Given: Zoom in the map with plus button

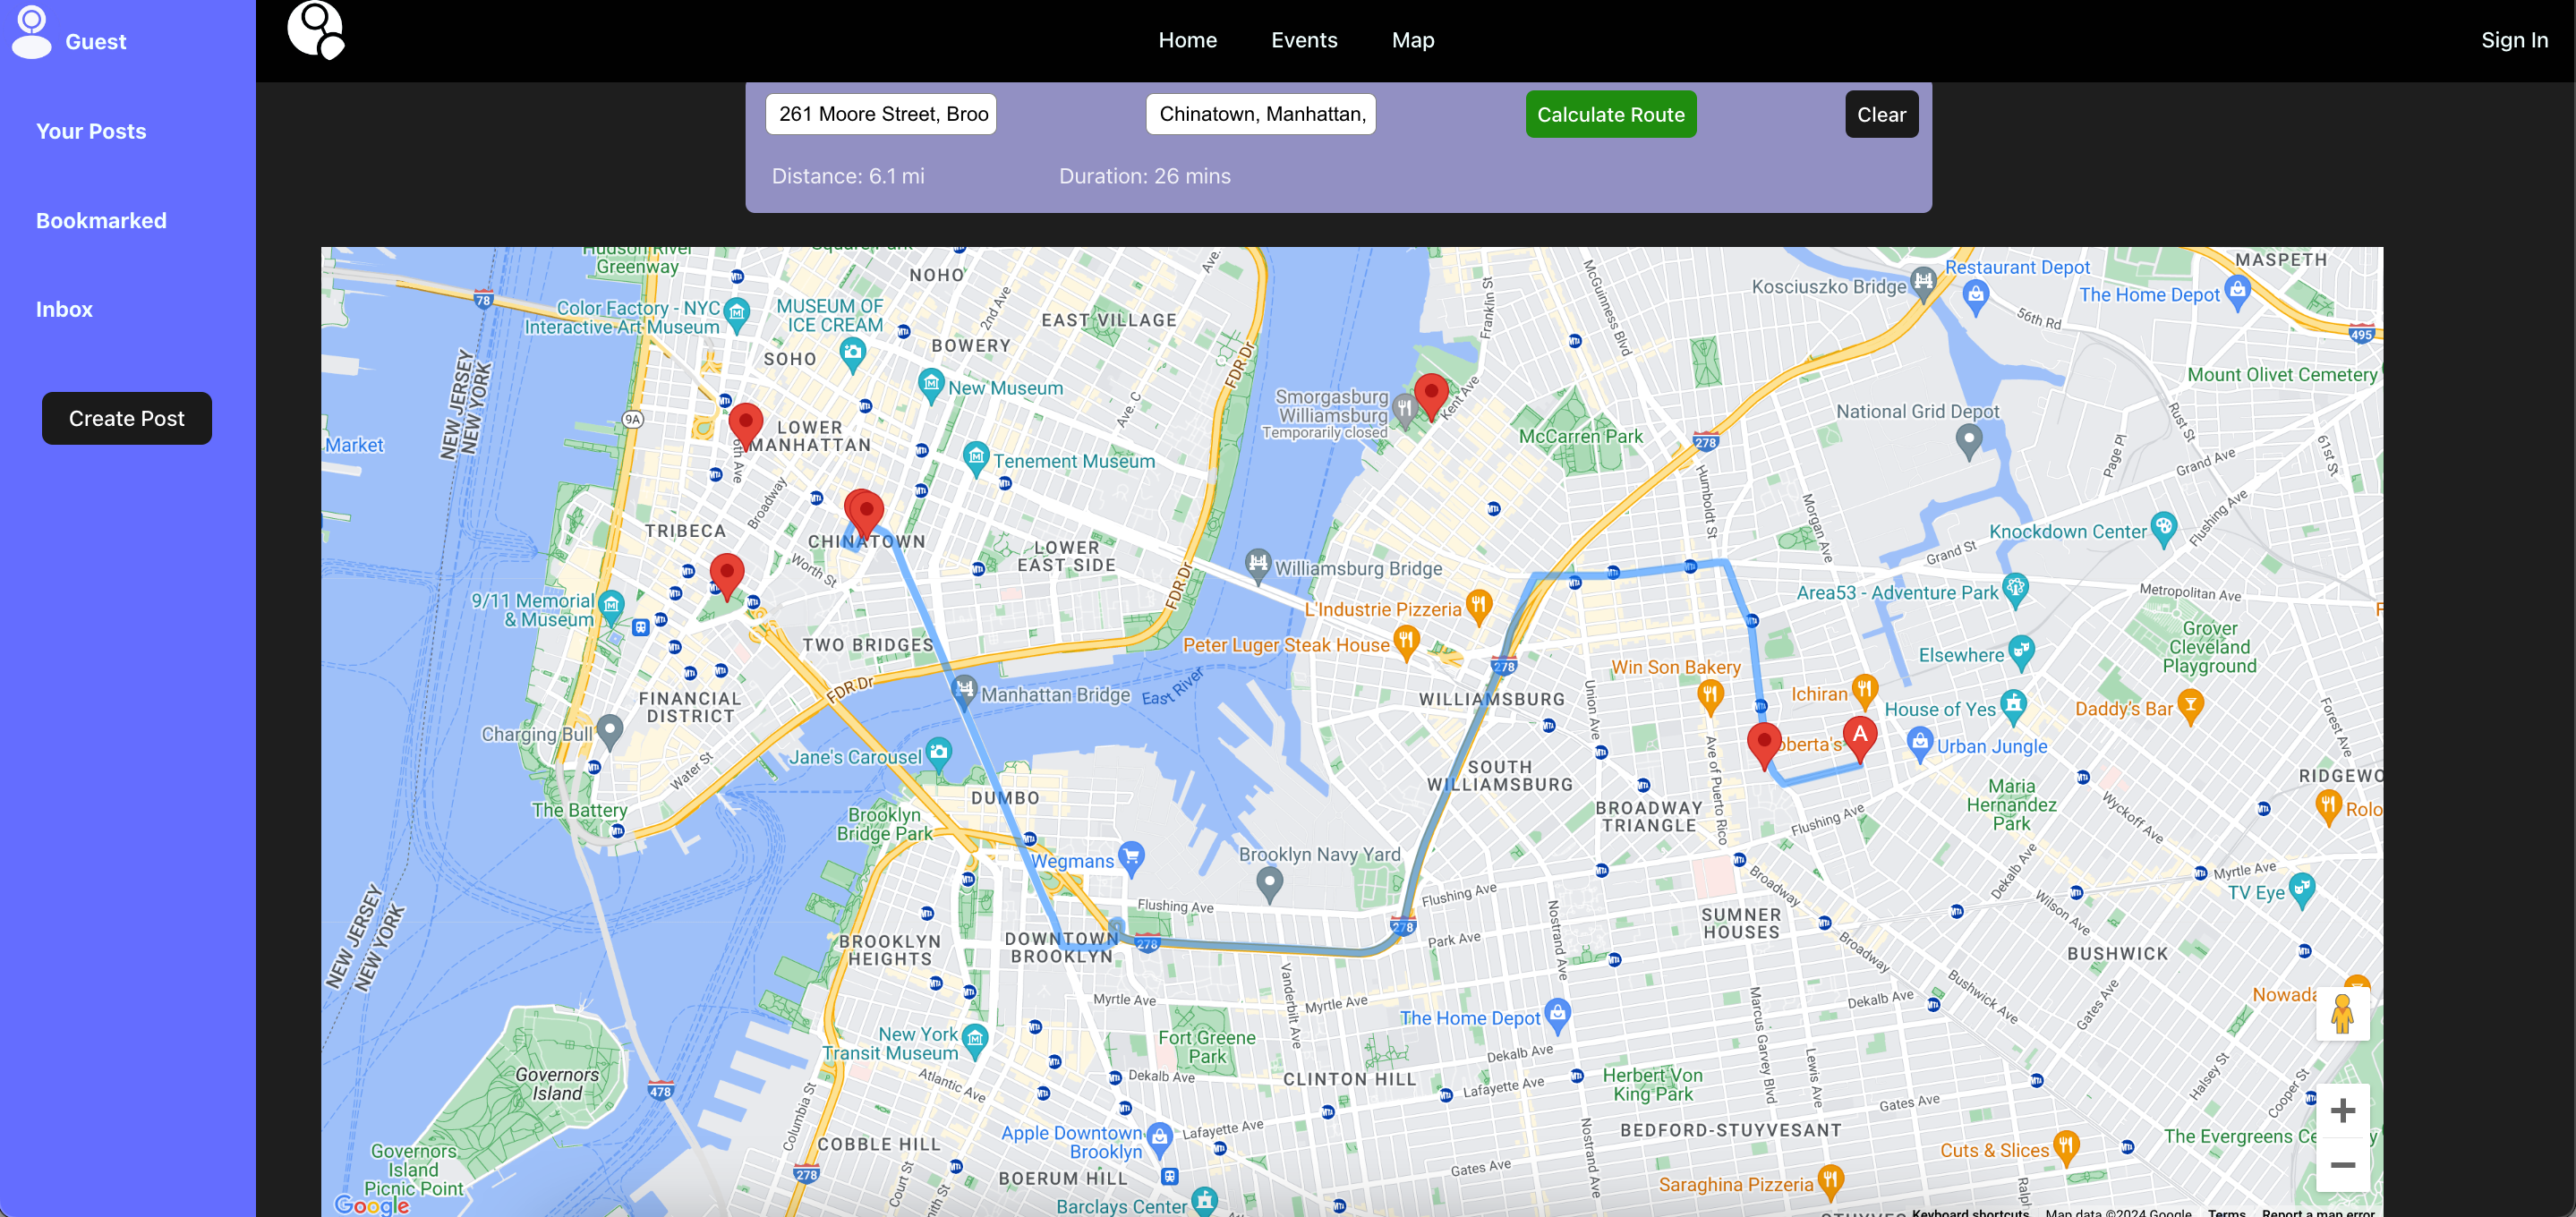Looking at the screenshot, I should (2342, 1110).
